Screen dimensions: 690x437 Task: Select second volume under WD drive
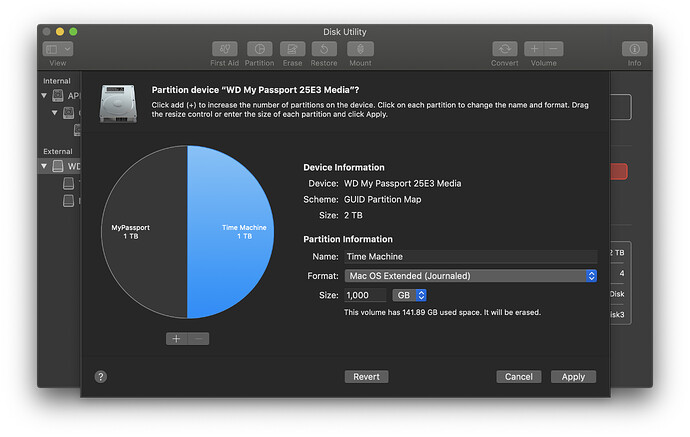click(68, 201)
